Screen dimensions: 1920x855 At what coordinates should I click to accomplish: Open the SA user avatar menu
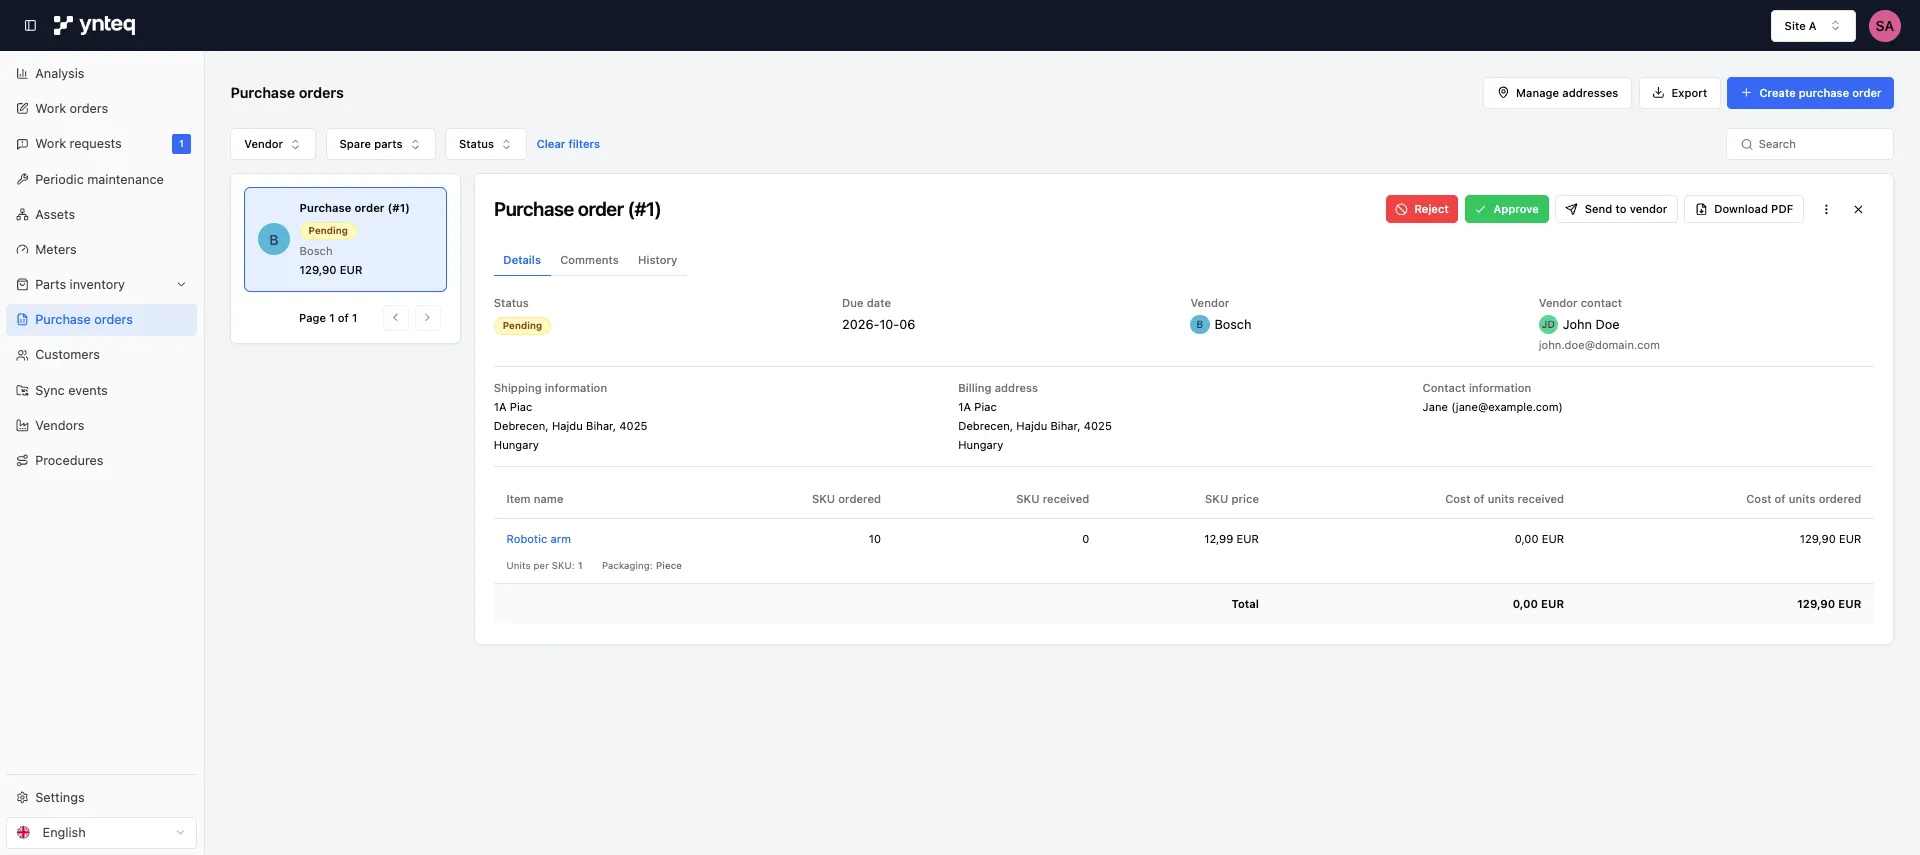pos(1884,26)
